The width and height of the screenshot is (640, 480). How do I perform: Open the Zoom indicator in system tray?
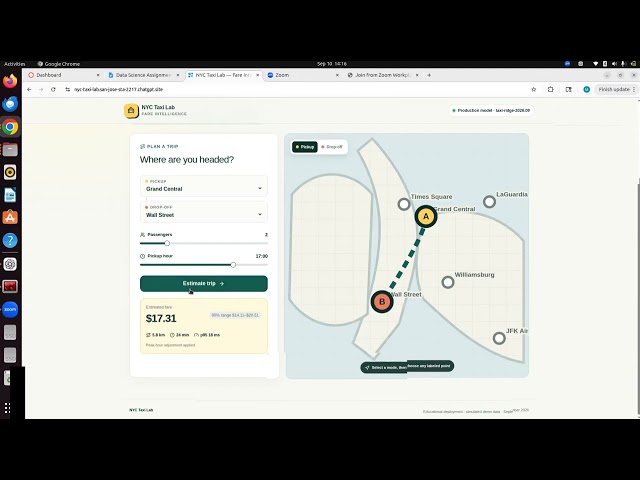567,64
